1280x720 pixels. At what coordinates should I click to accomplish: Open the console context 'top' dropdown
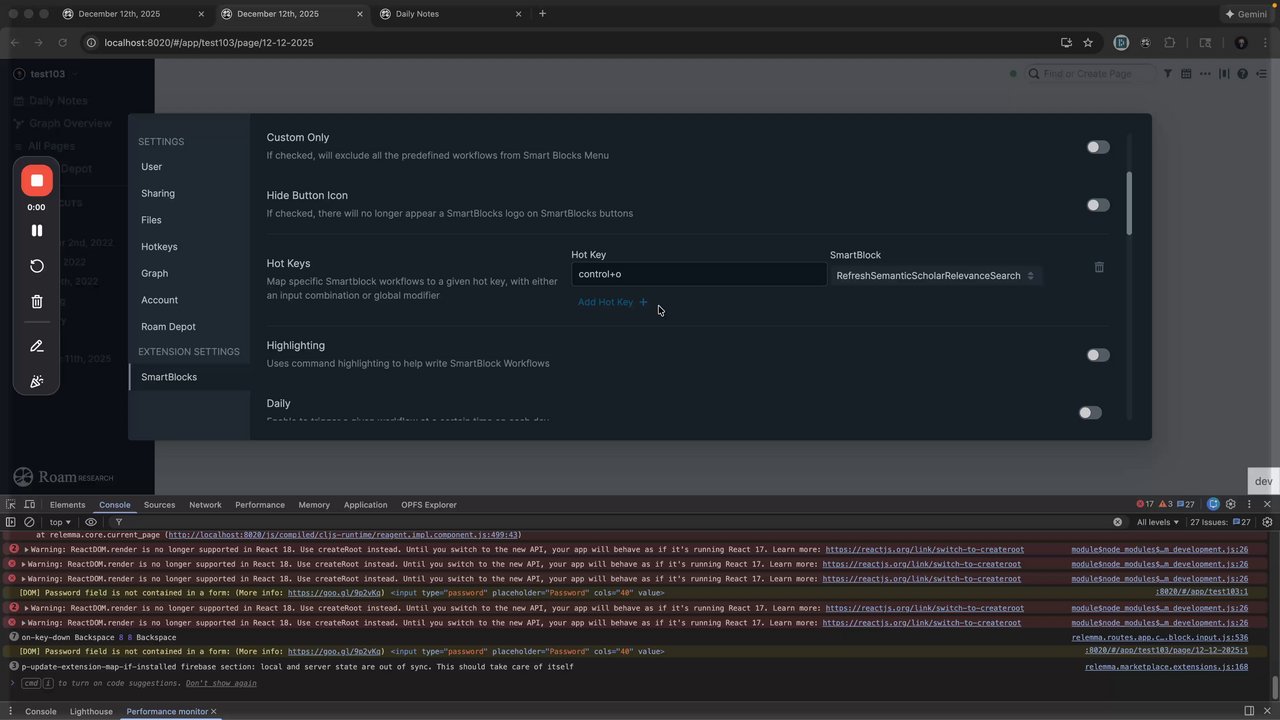click(x=60, y=522)
